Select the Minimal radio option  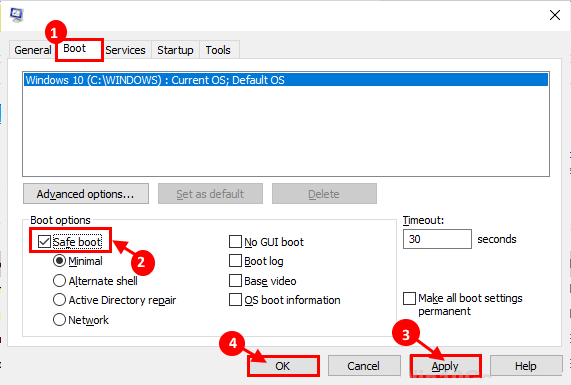pos(59,261)
